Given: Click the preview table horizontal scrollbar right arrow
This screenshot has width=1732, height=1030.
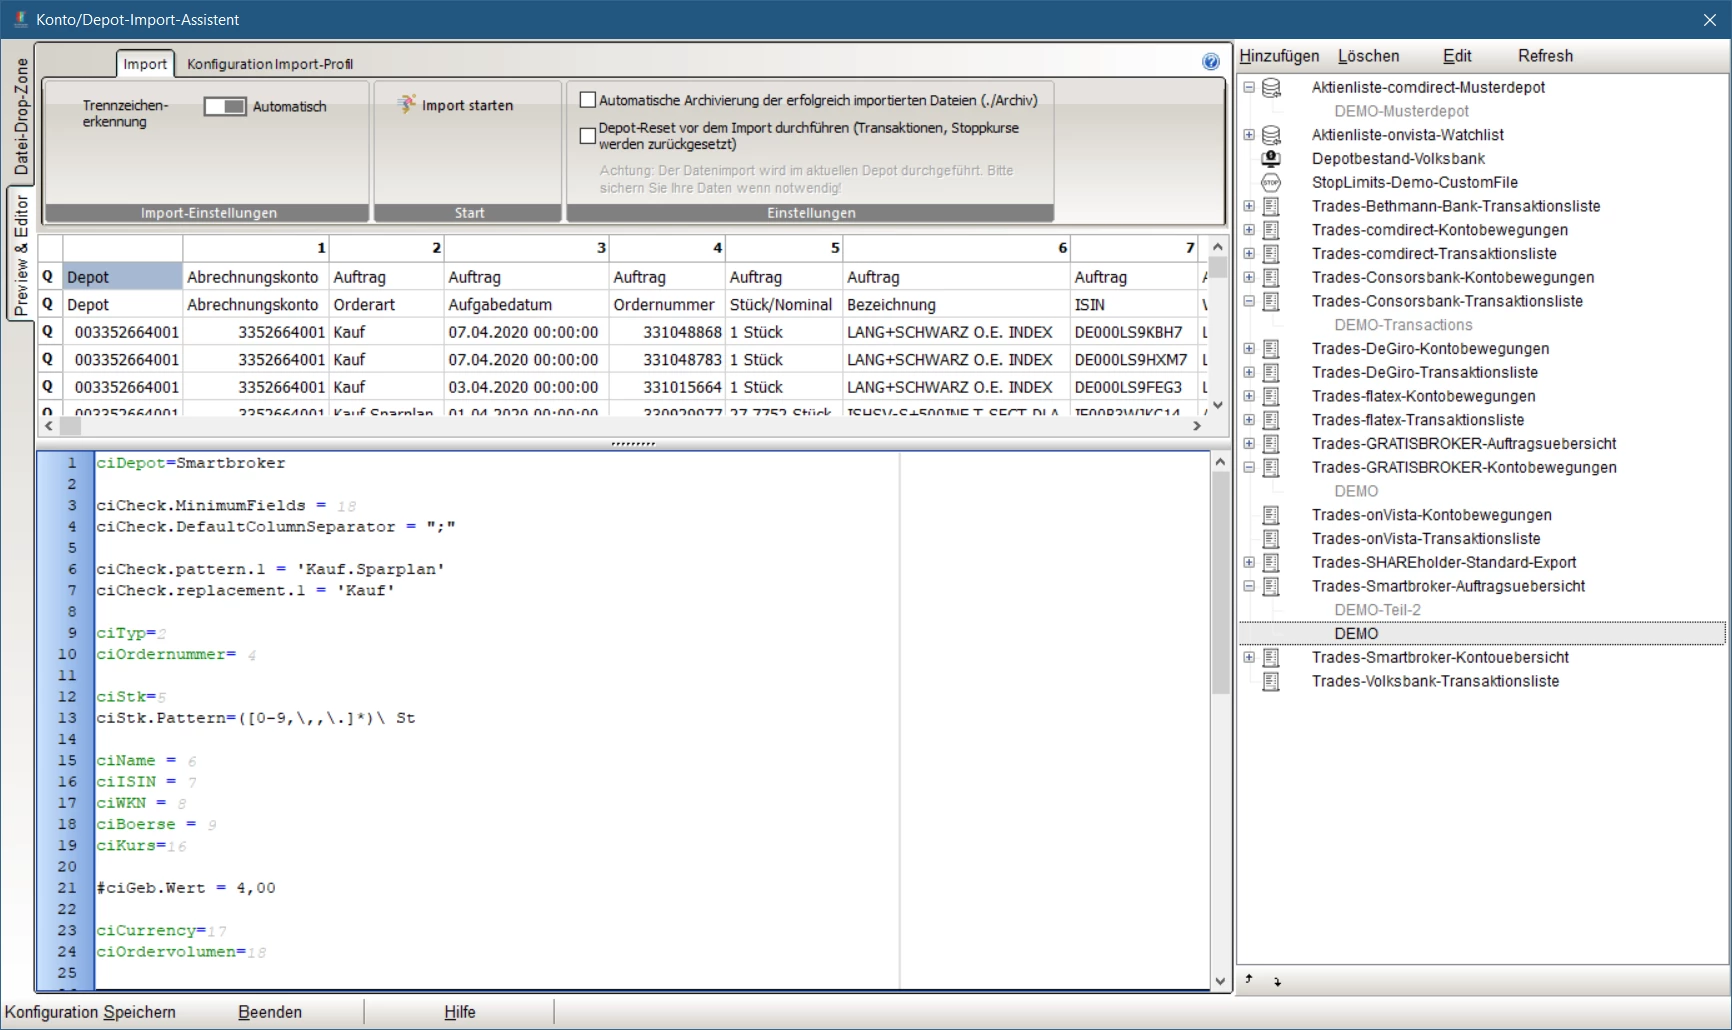Looking at the screenshot, I should [x=1197, y=426].
